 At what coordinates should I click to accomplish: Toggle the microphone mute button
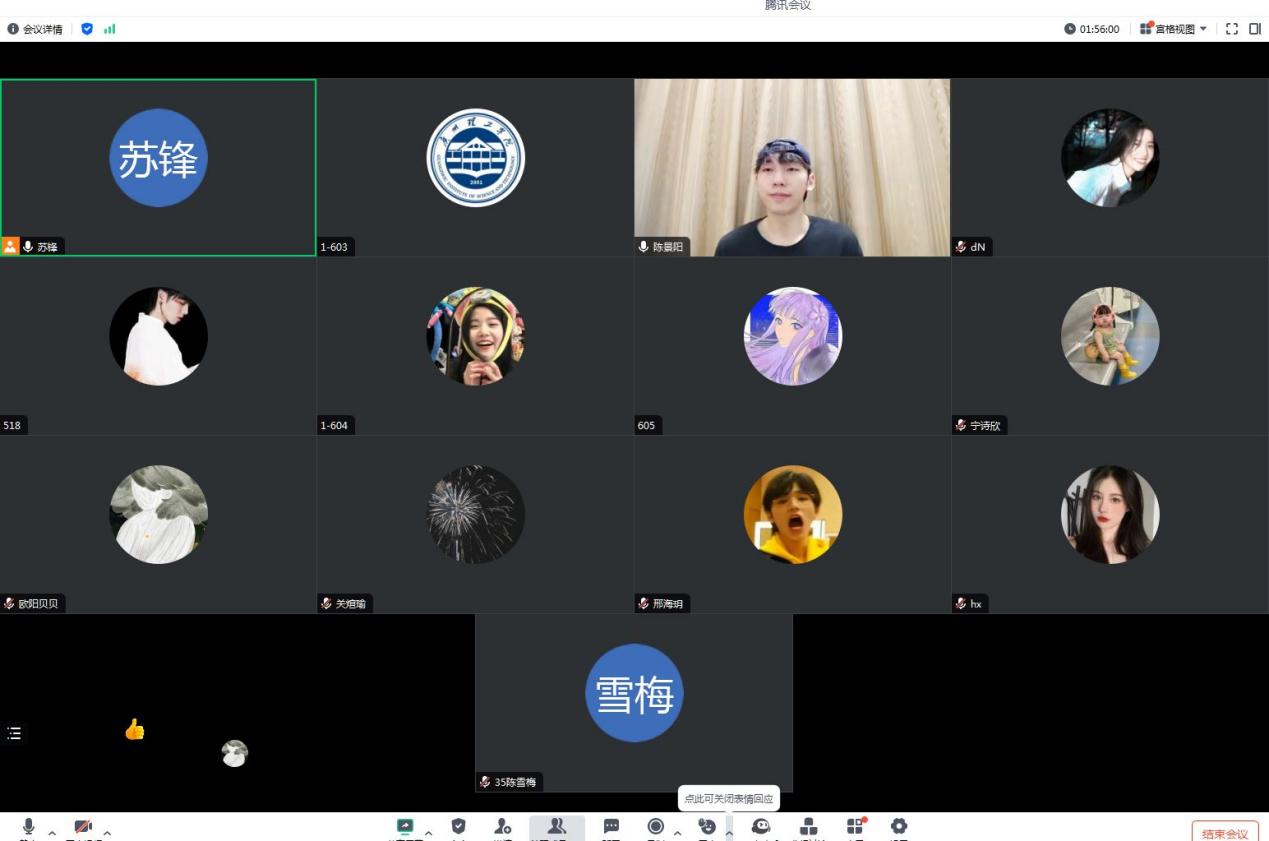pyautogui.click(x=28, y=827)
